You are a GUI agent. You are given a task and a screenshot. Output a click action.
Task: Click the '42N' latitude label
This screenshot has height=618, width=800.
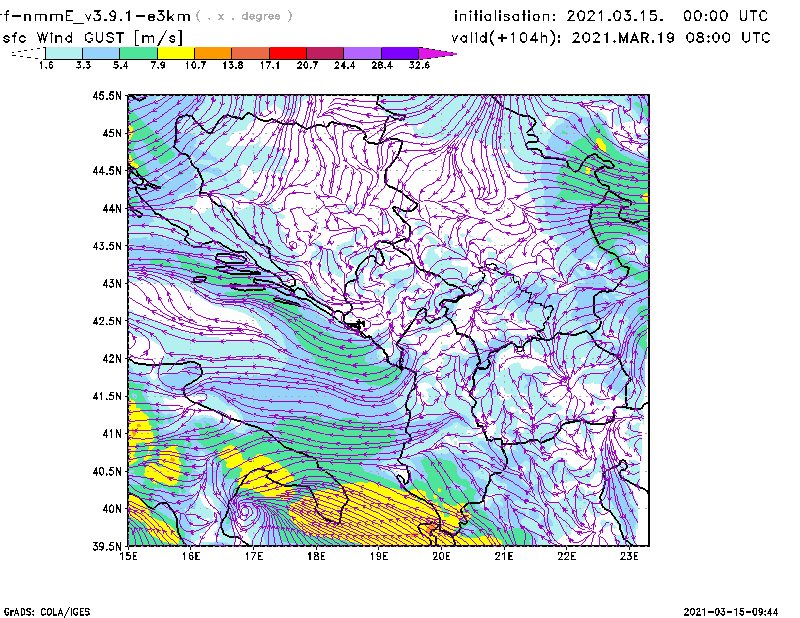coord(112,358)
